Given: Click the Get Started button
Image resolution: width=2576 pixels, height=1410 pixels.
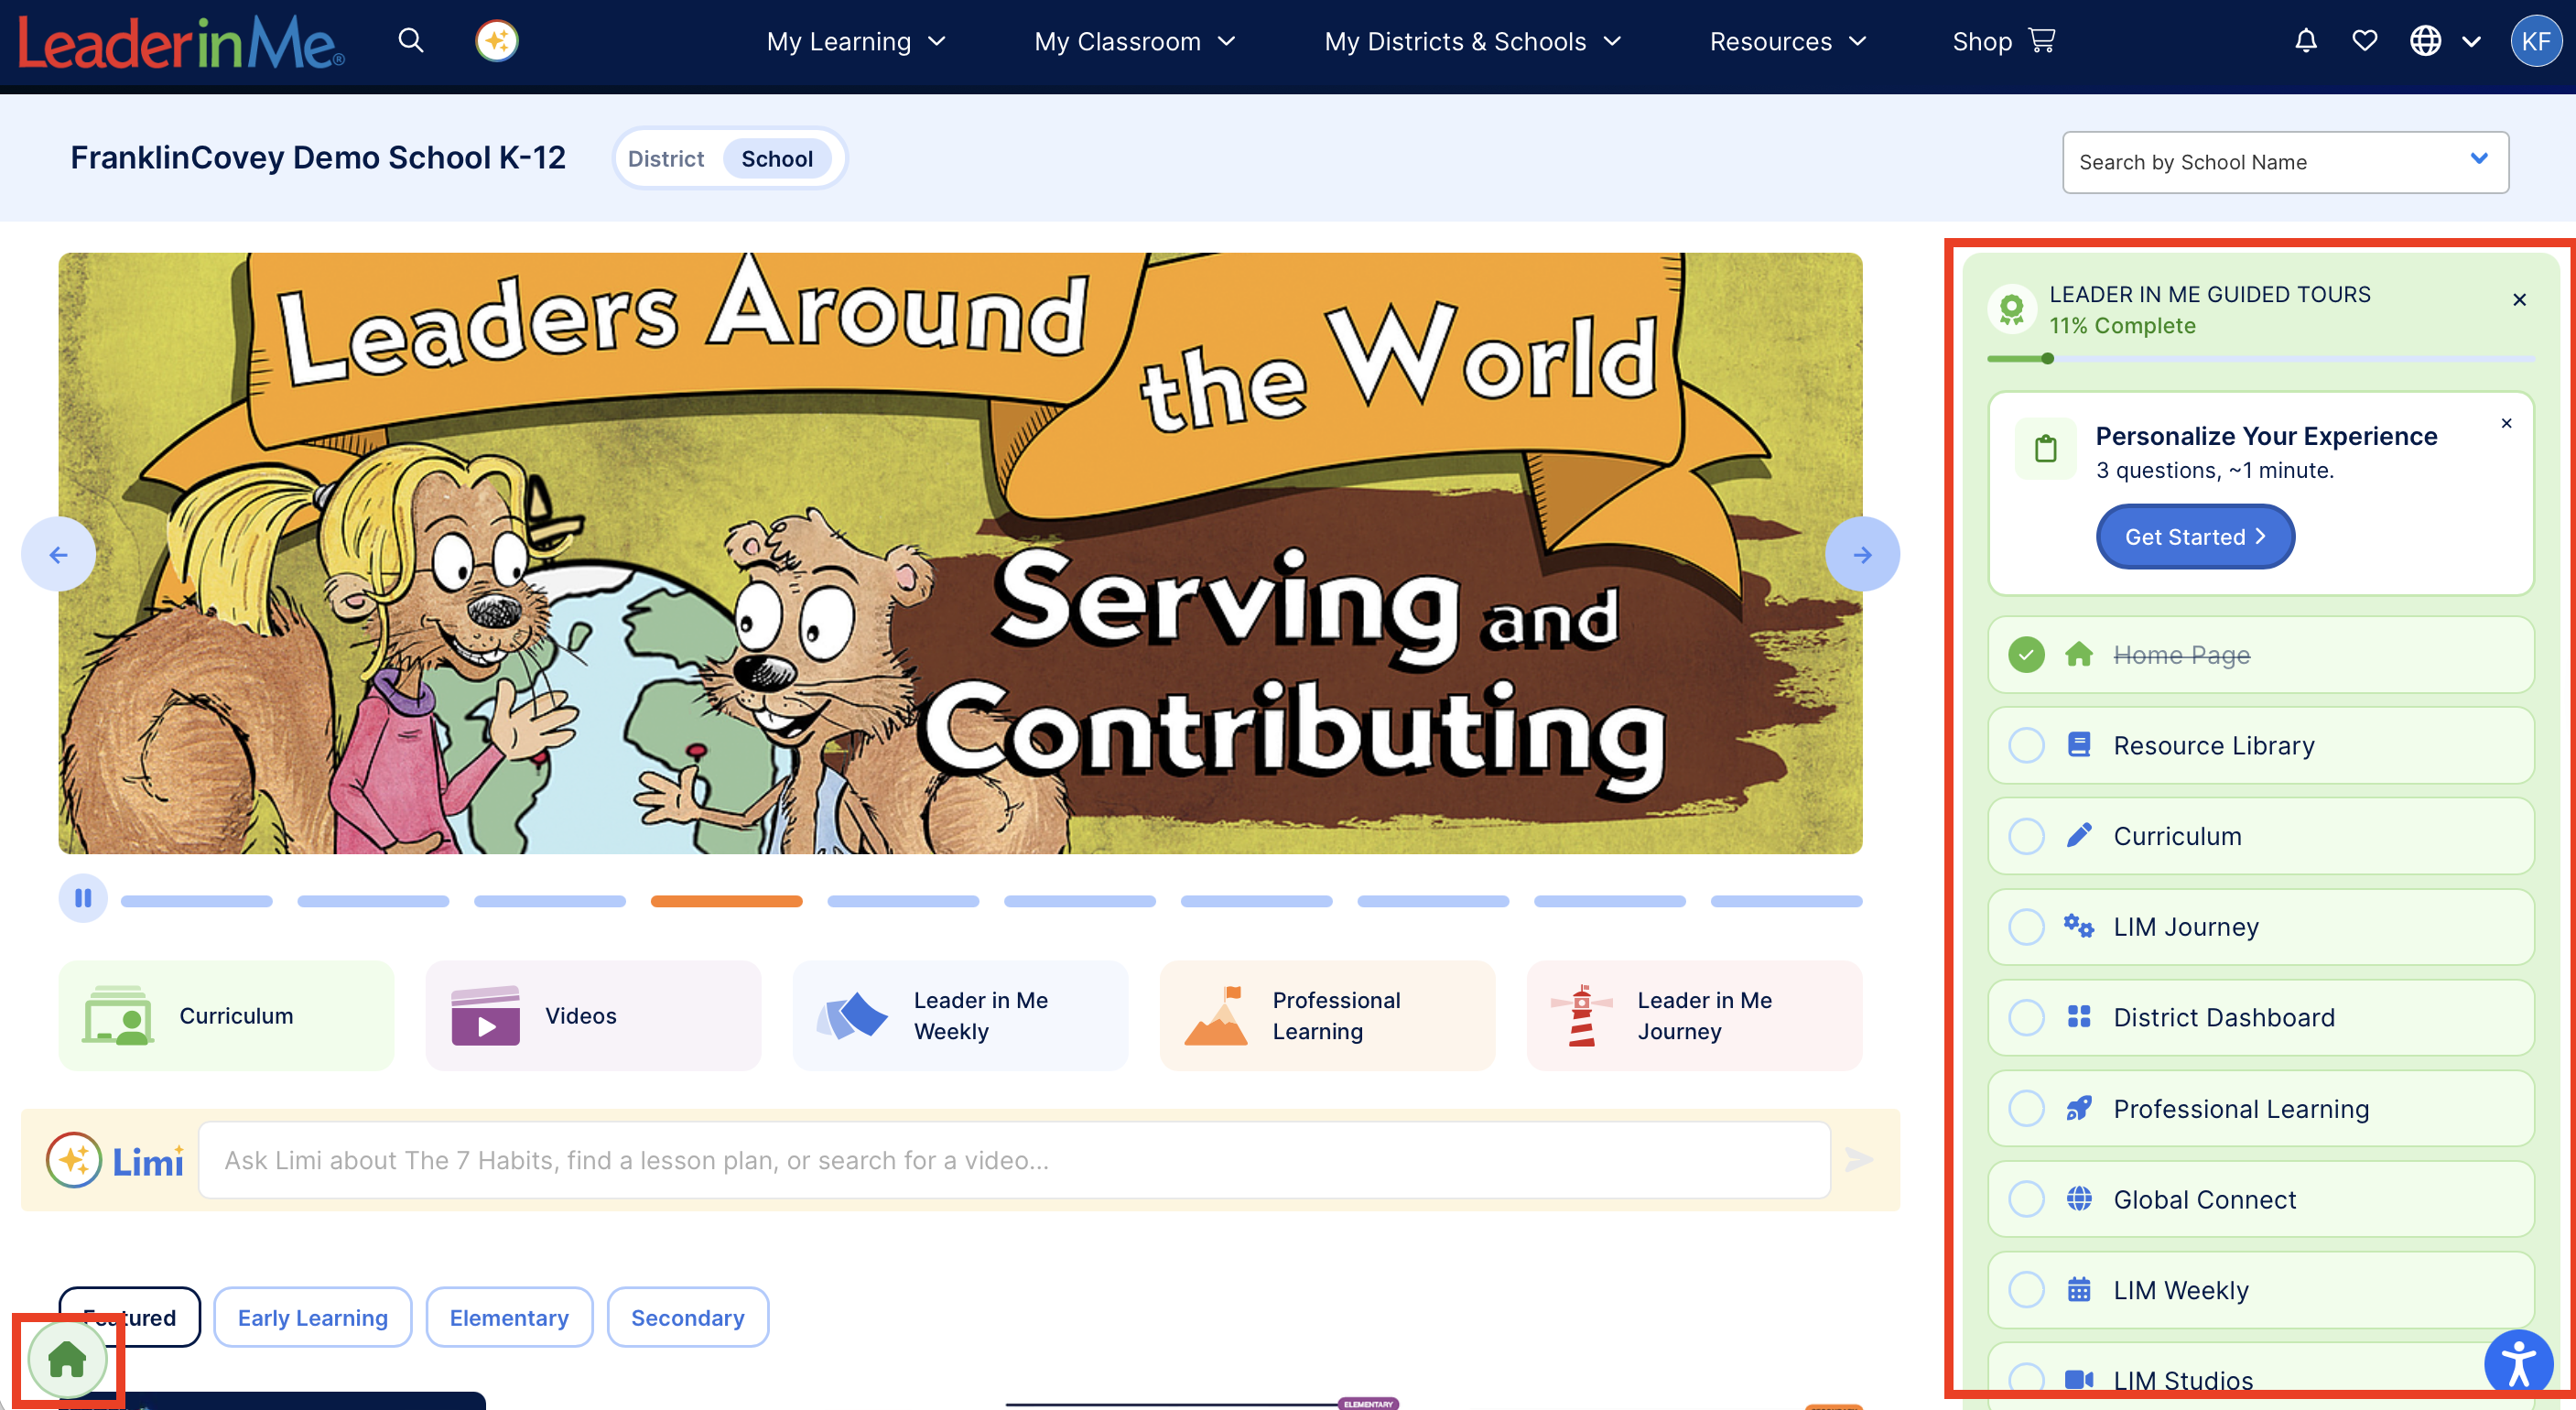Looking at the screenshot, I should [x=2195, y=537].
